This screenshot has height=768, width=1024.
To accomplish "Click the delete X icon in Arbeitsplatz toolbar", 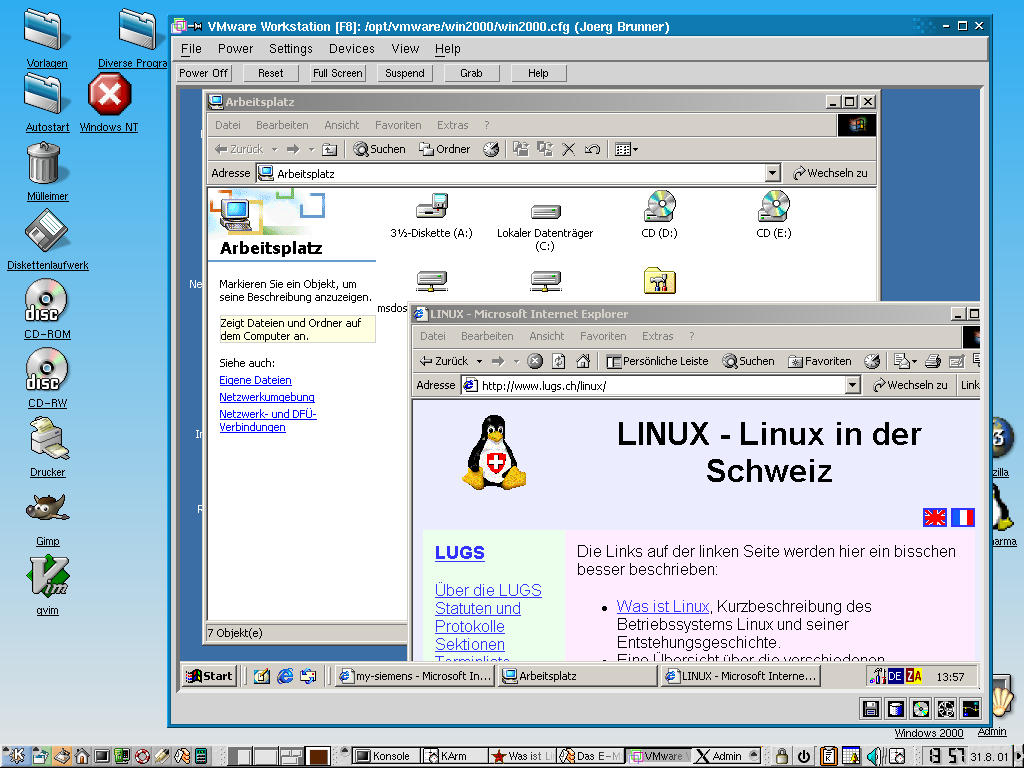I will point(568,149).
